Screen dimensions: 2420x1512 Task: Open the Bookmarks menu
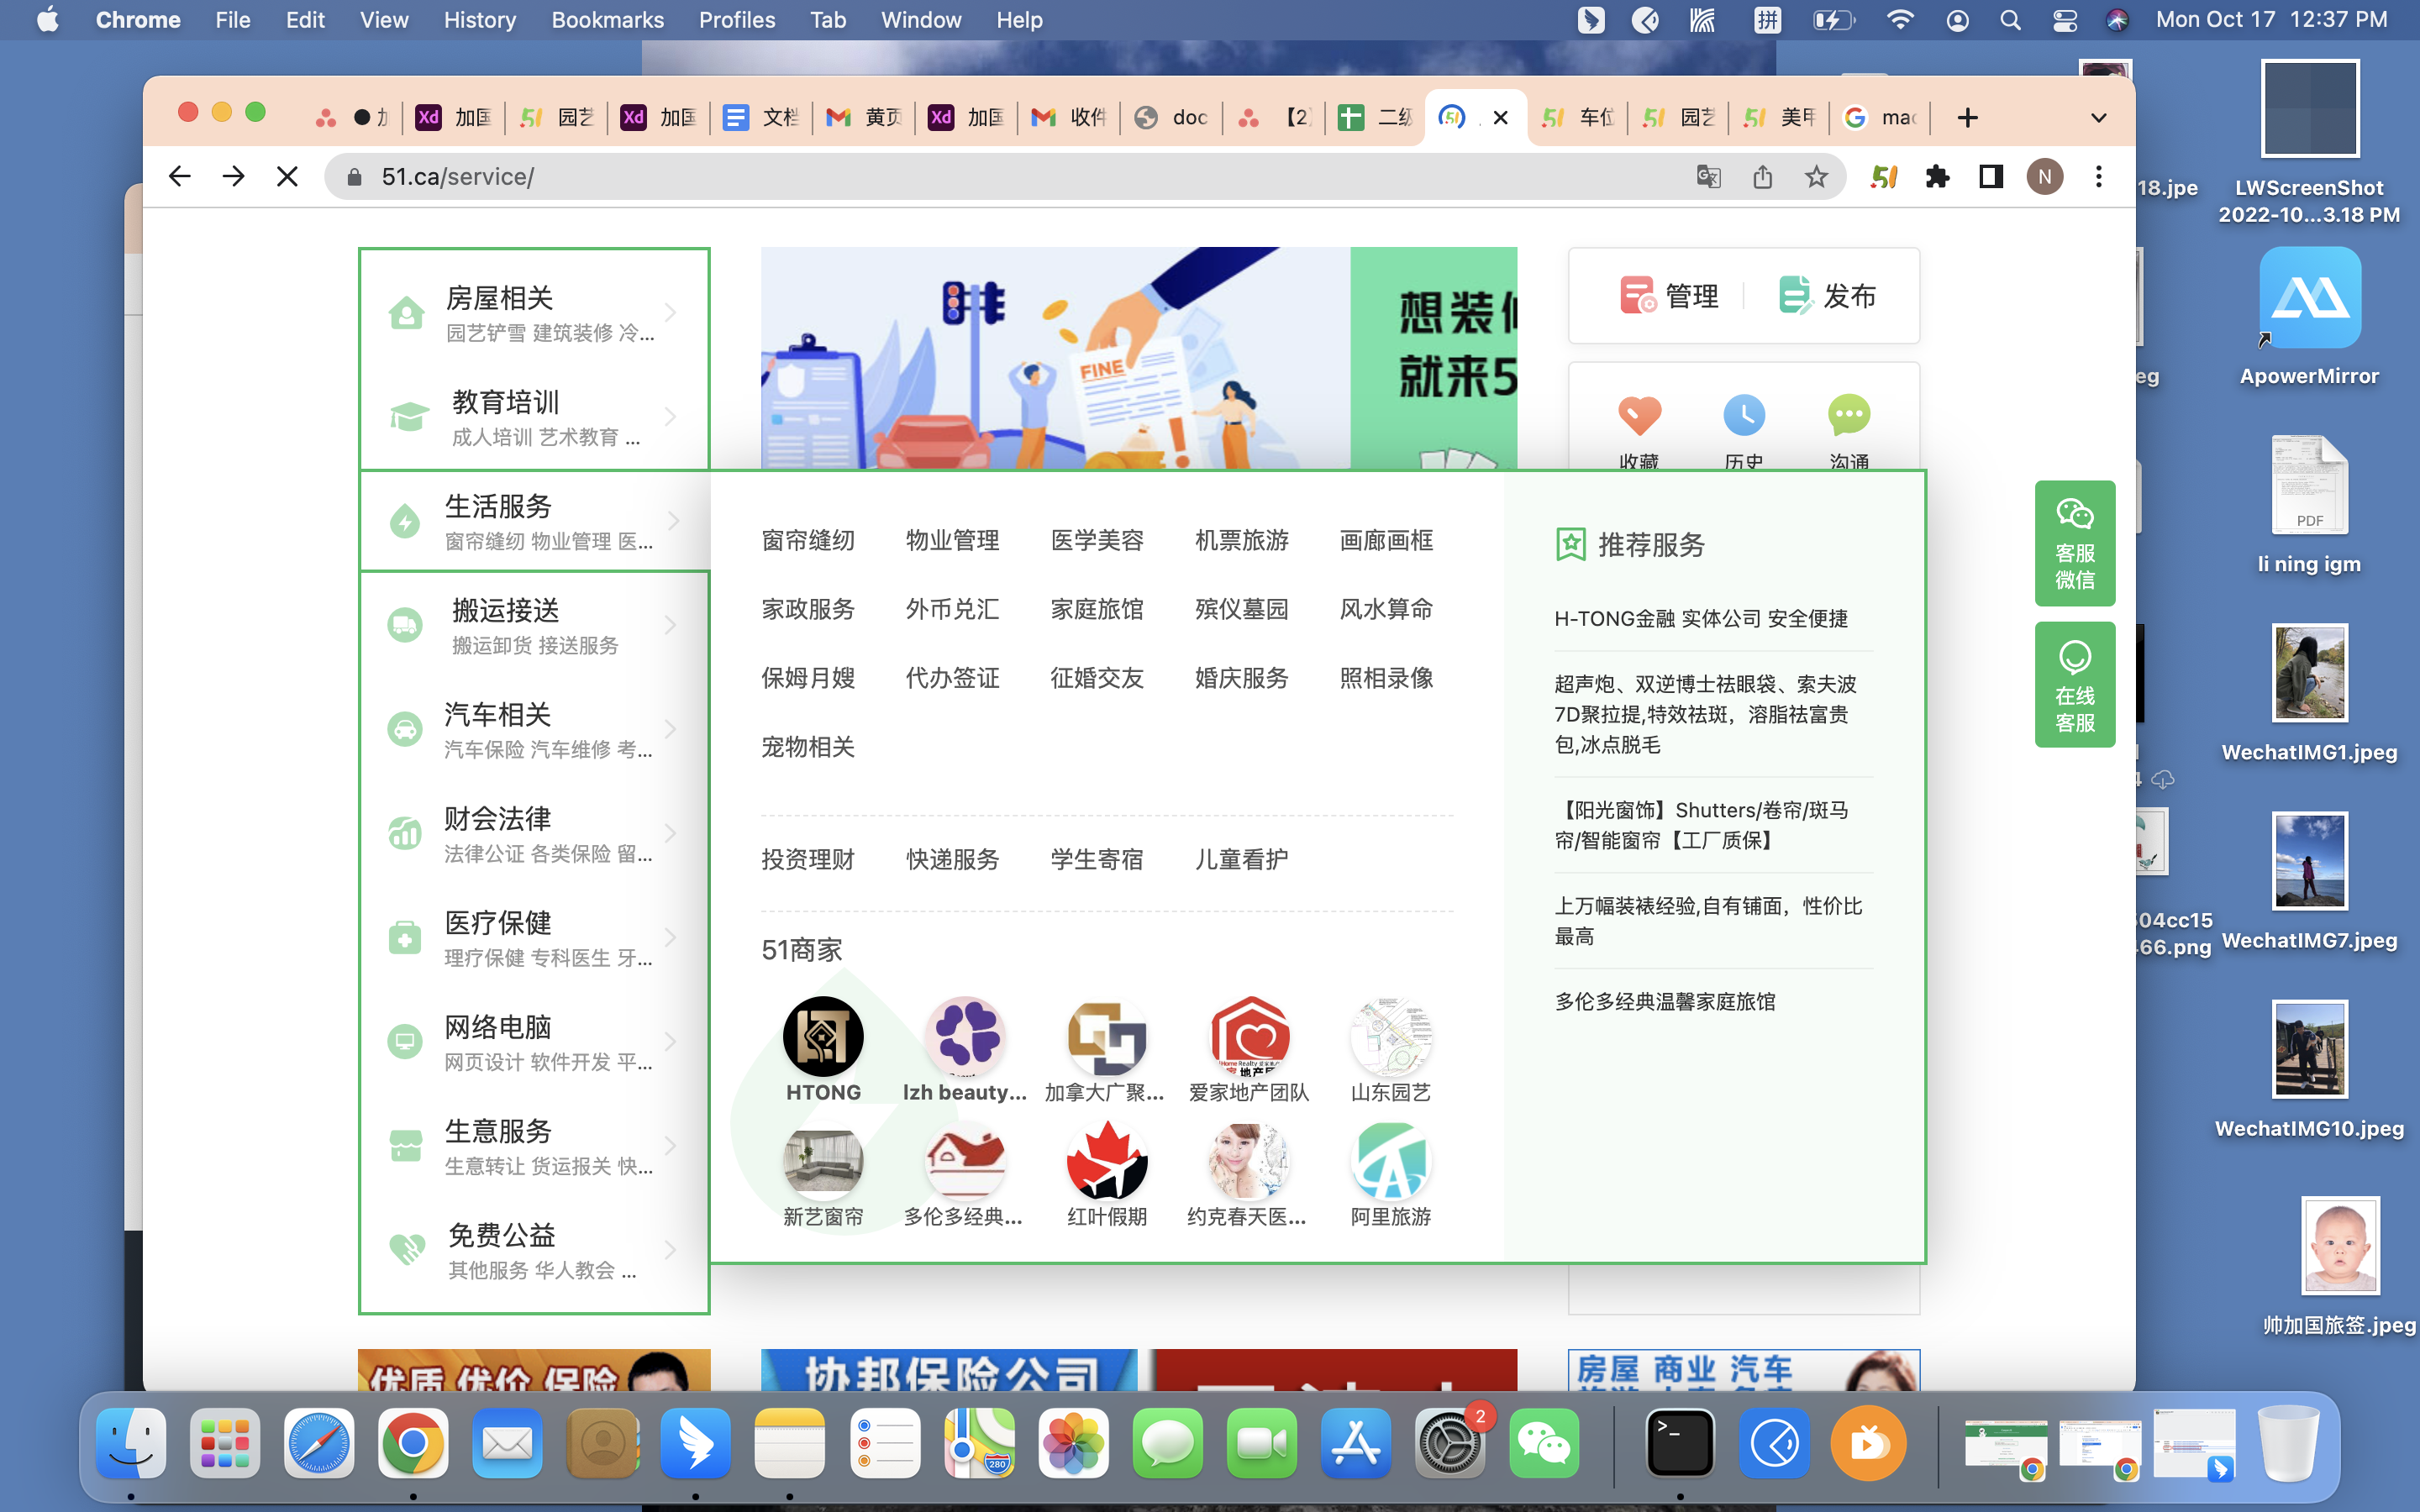click(x=607, y=20)
